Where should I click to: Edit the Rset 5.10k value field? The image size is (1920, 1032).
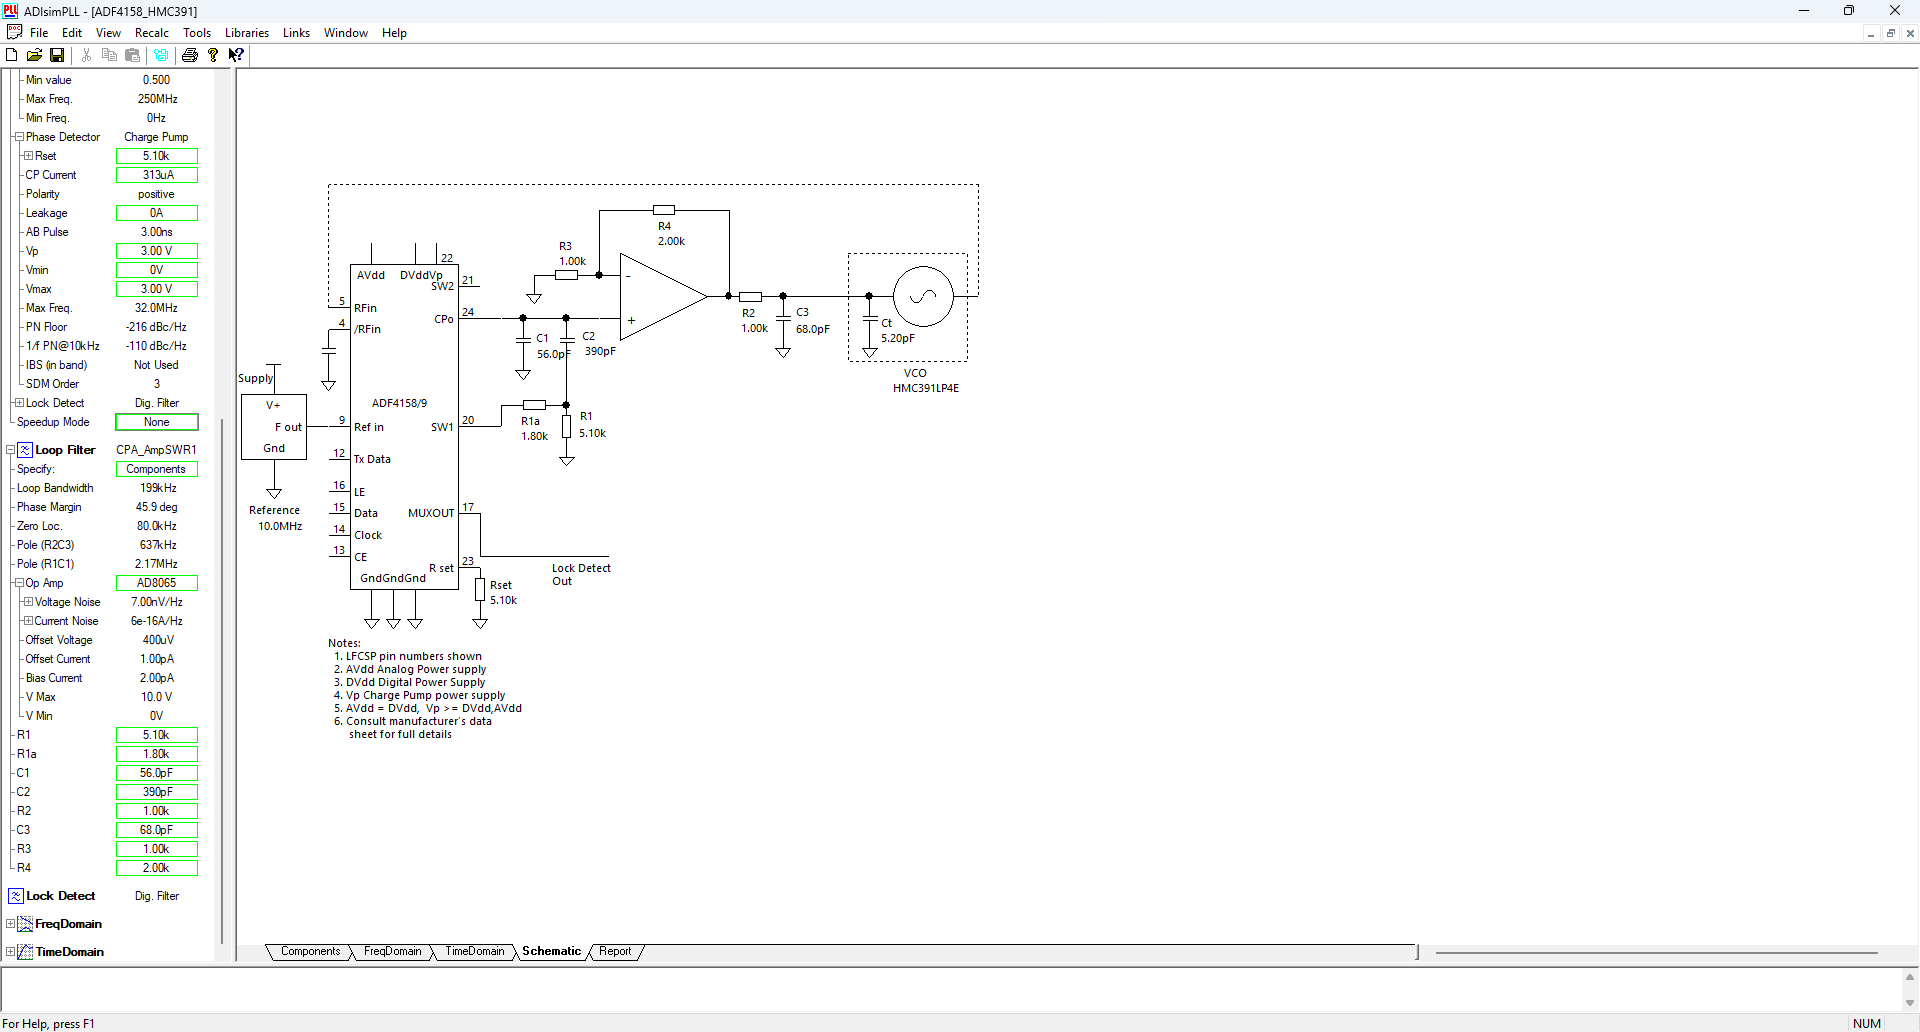(x=157, y=156)
